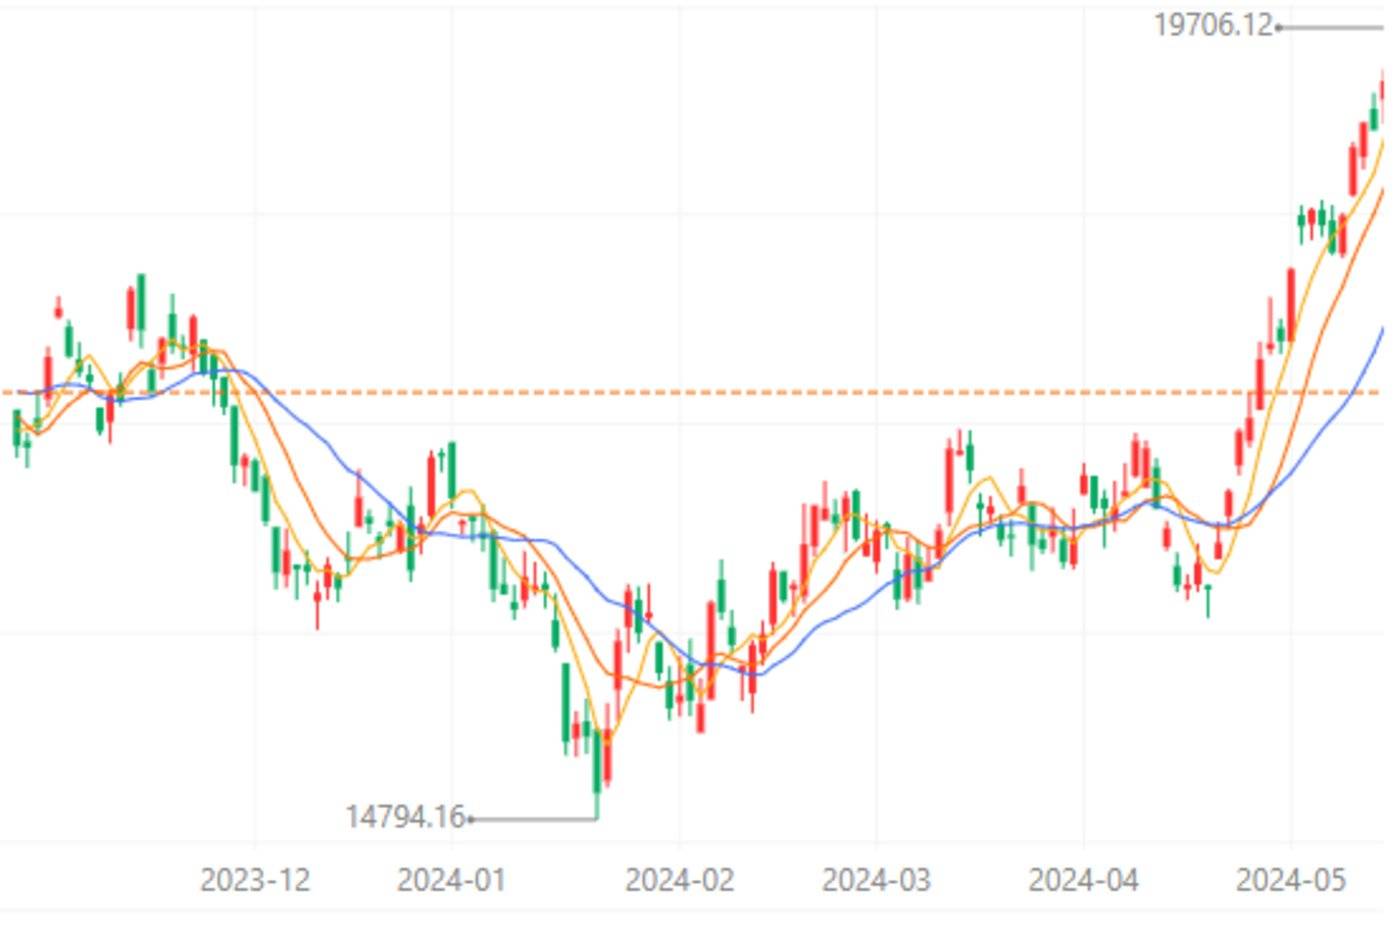
Task: Click the 19706.12 high price label
Action: click(x=1212, y=25)
